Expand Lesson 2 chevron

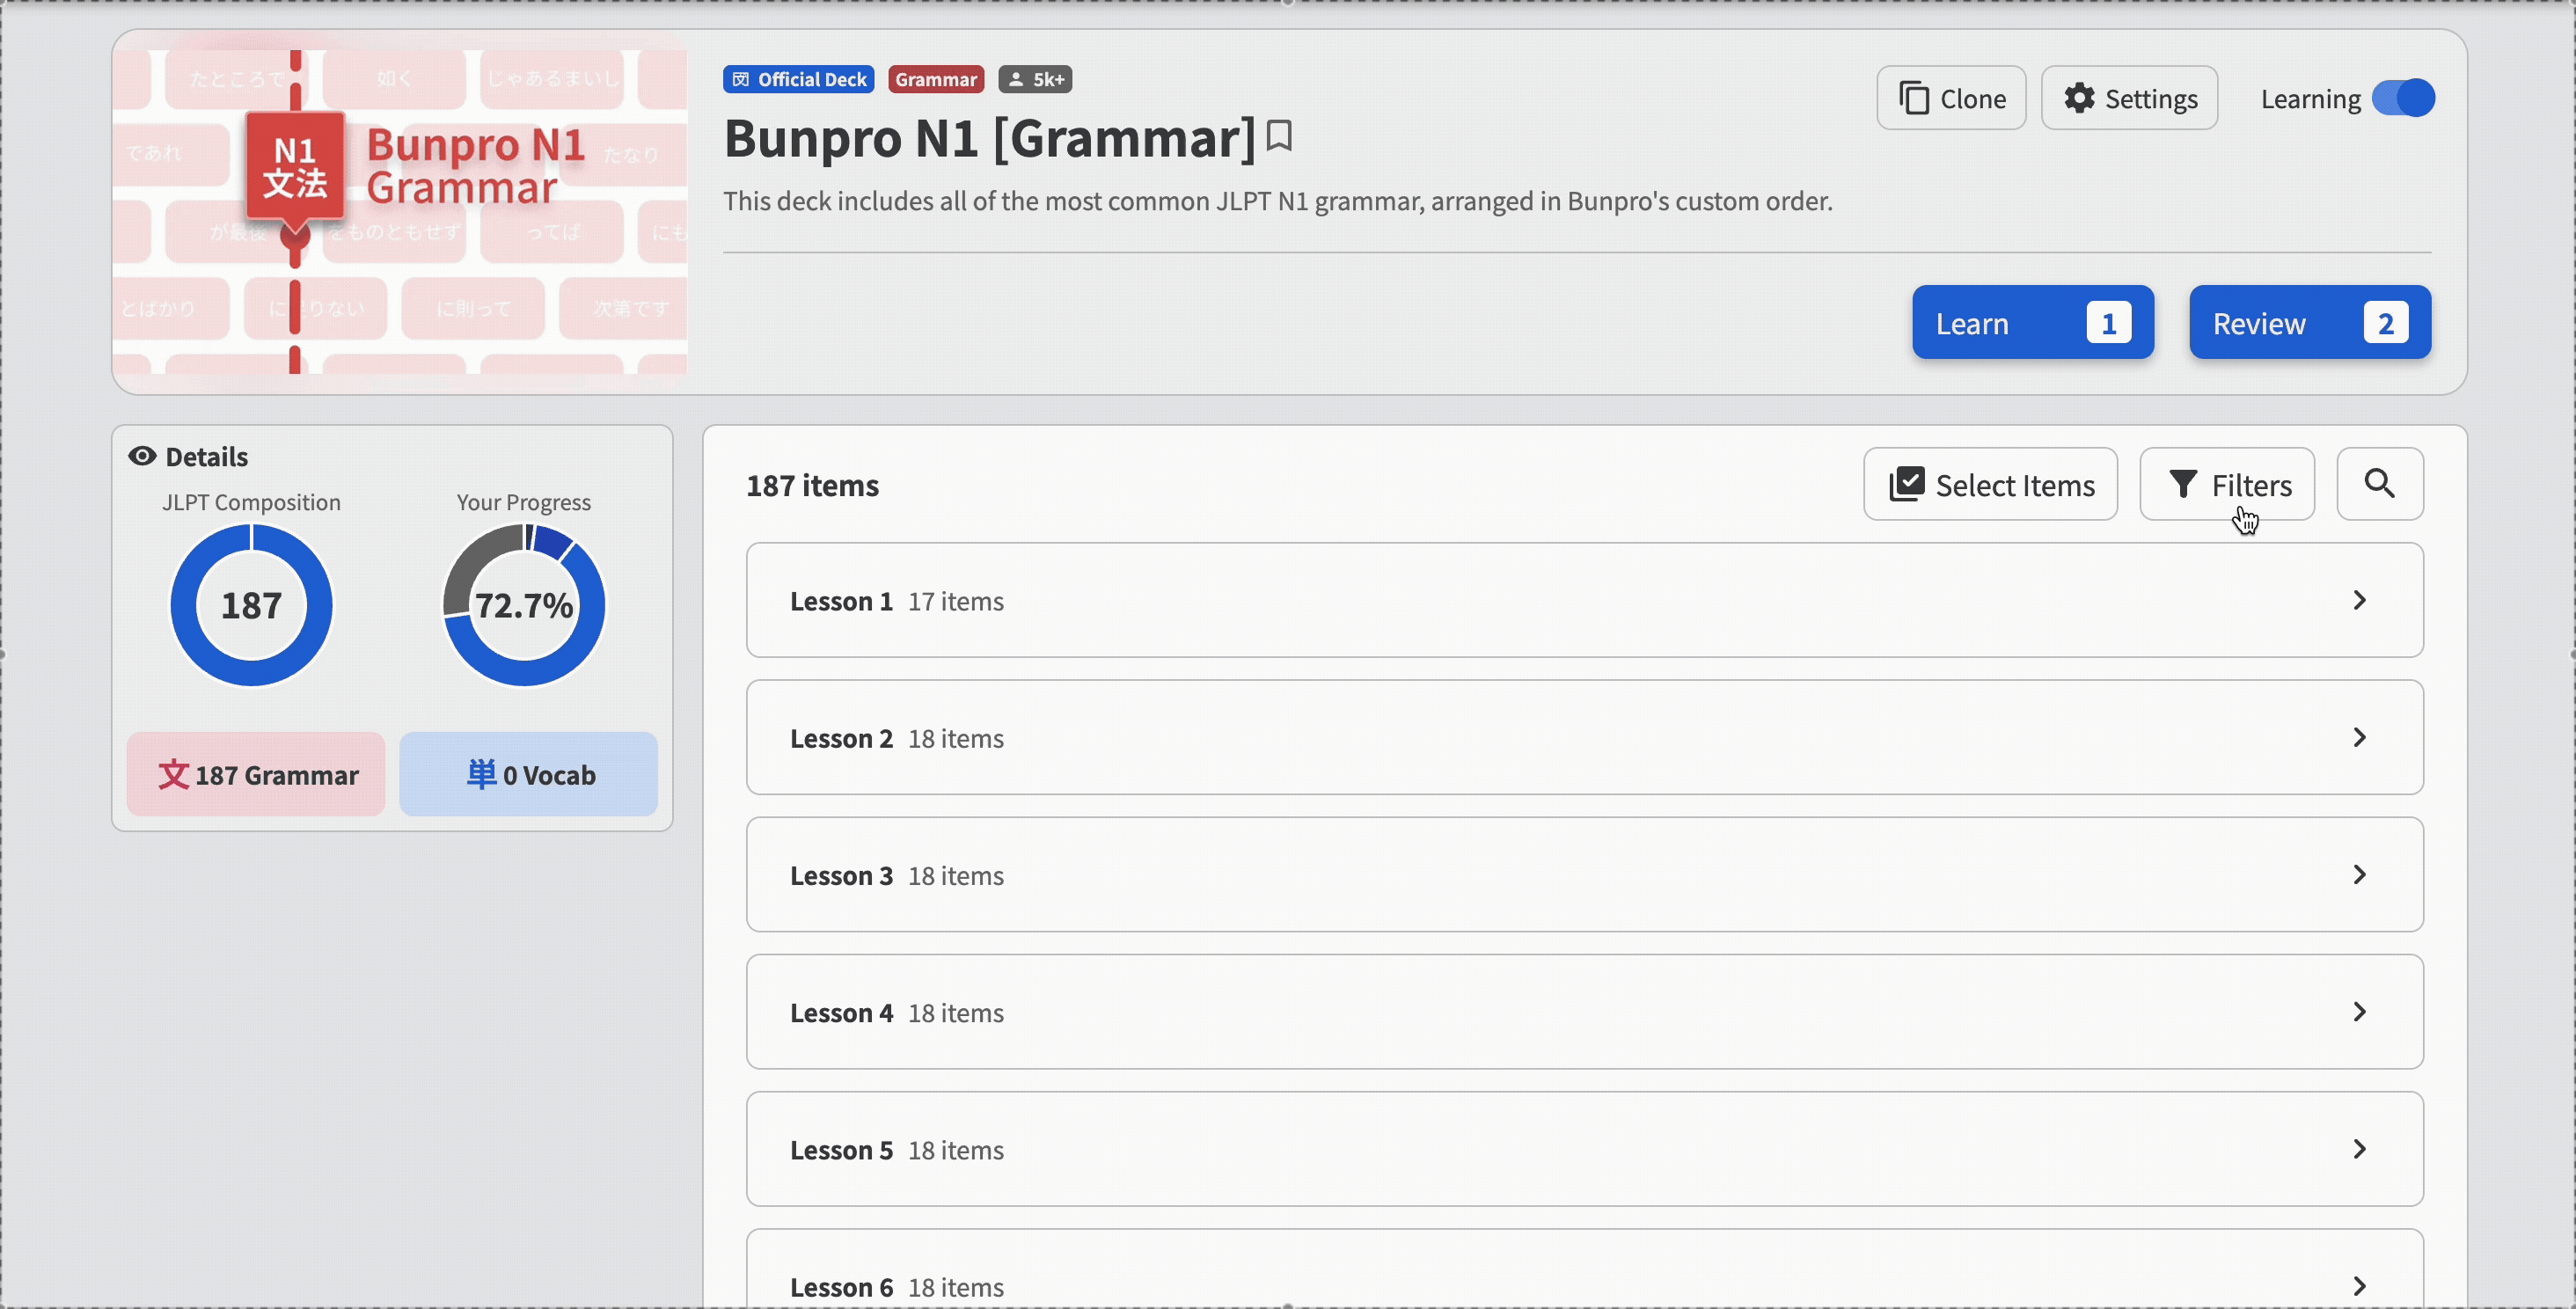pyautogui.click(x=2359, y=737)
